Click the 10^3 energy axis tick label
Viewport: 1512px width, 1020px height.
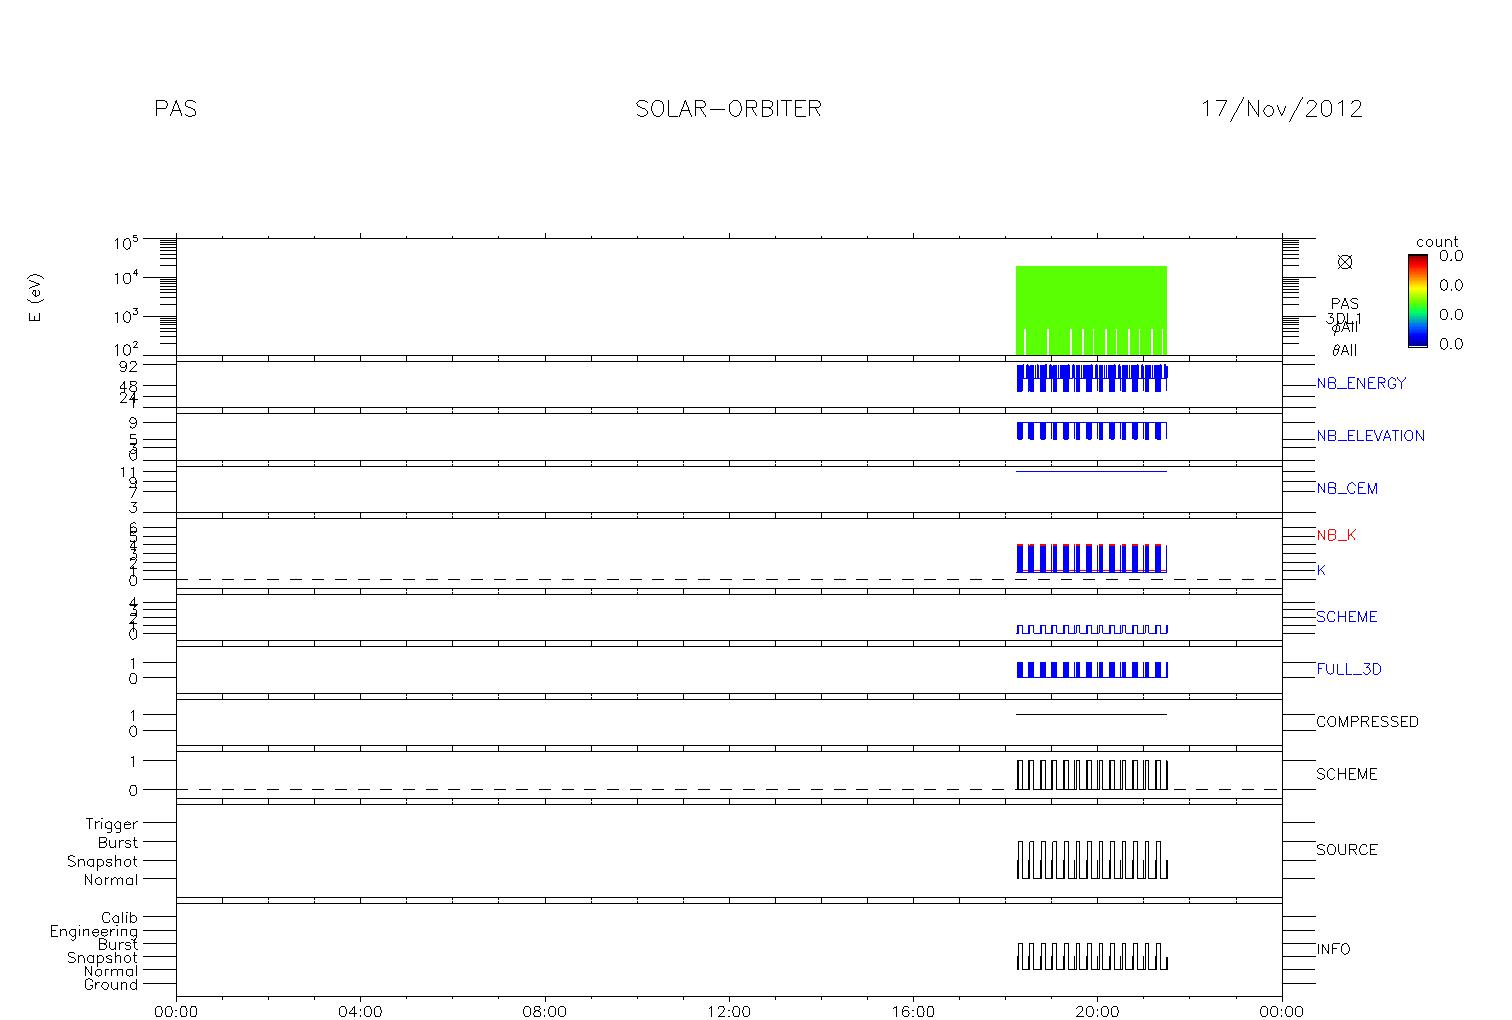[126, 316]
